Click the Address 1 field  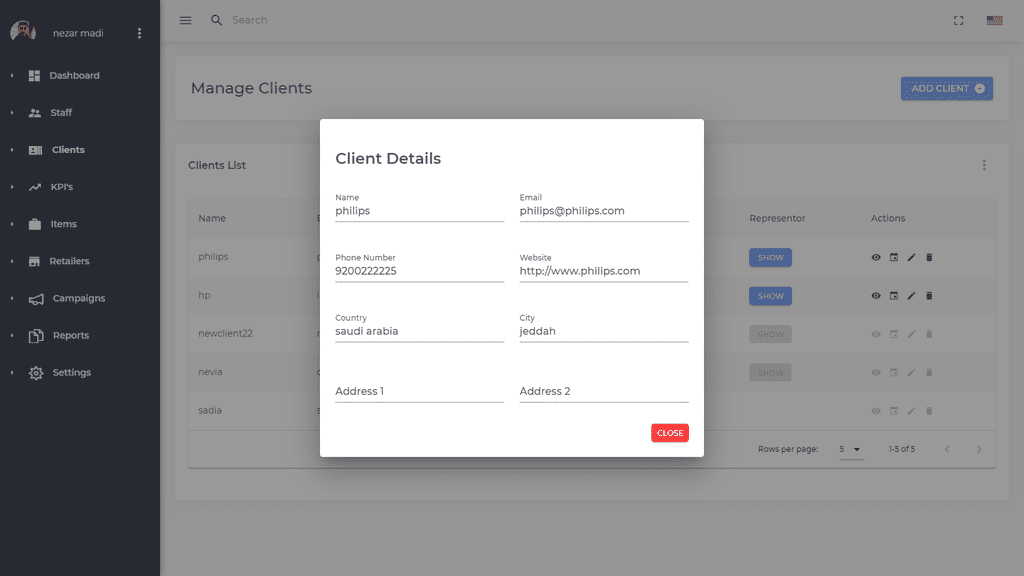click(419, 391)
